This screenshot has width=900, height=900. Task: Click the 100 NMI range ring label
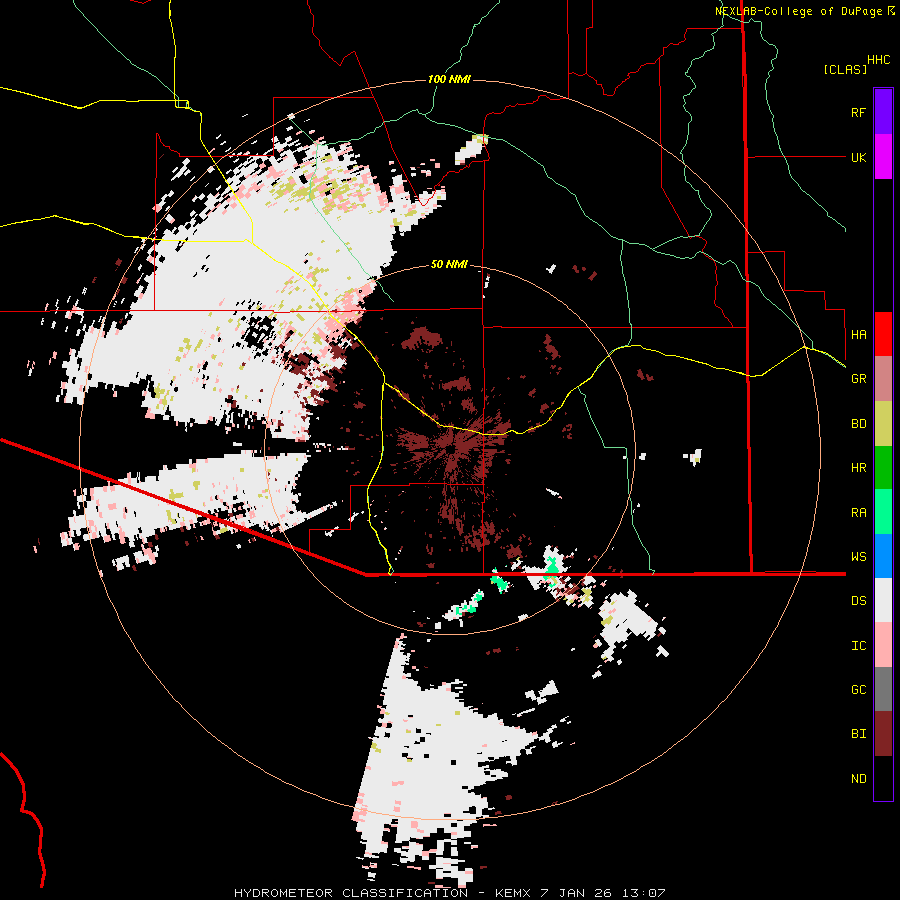click(x=449, y=79)
